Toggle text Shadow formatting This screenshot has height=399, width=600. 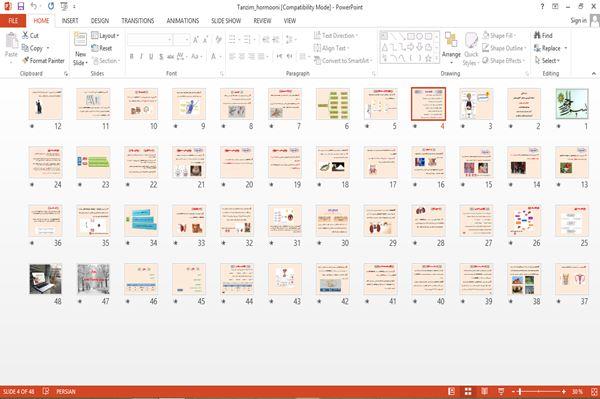(161, 57)
